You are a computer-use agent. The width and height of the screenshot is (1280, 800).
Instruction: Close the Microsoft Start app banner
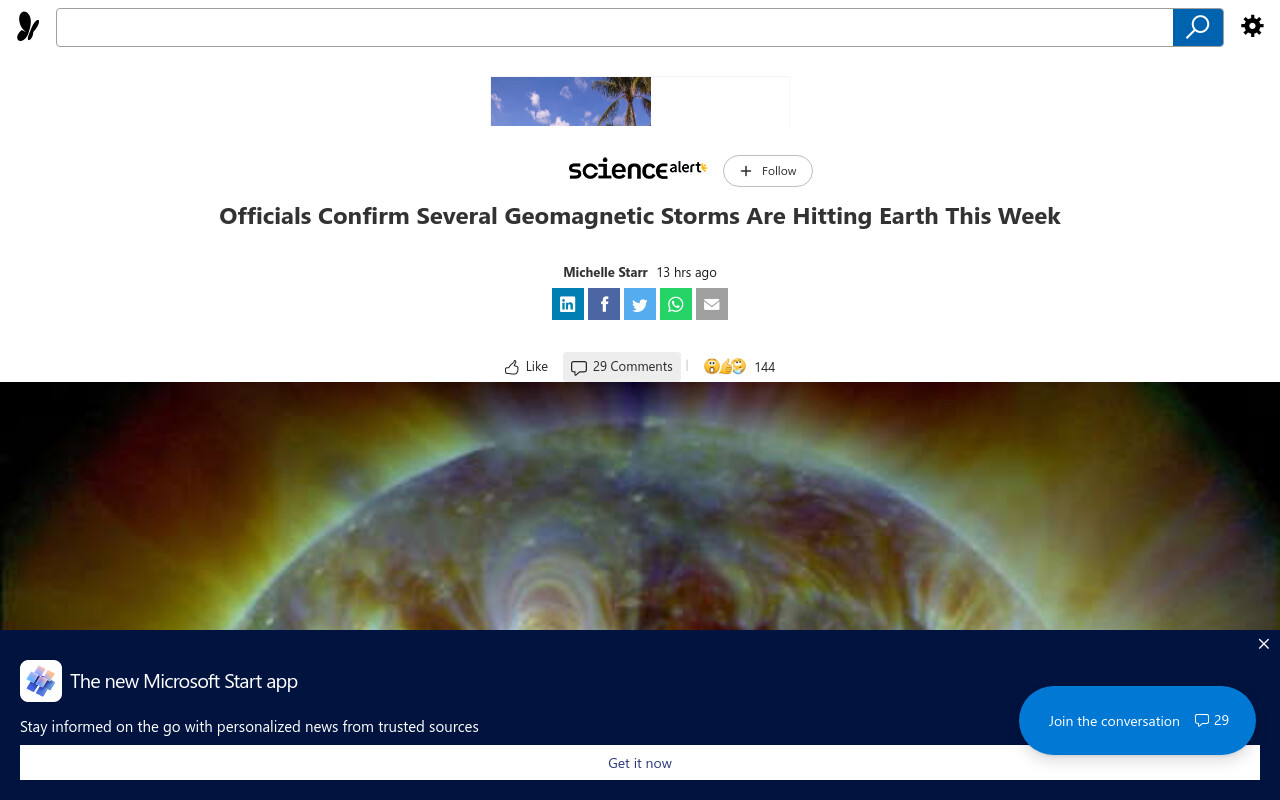1264,644
